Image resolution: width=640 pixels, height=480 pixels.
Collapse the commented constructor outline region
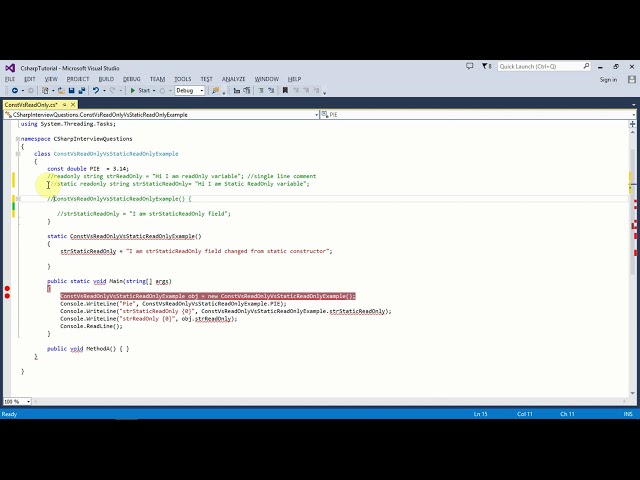(x=18, y=199)
